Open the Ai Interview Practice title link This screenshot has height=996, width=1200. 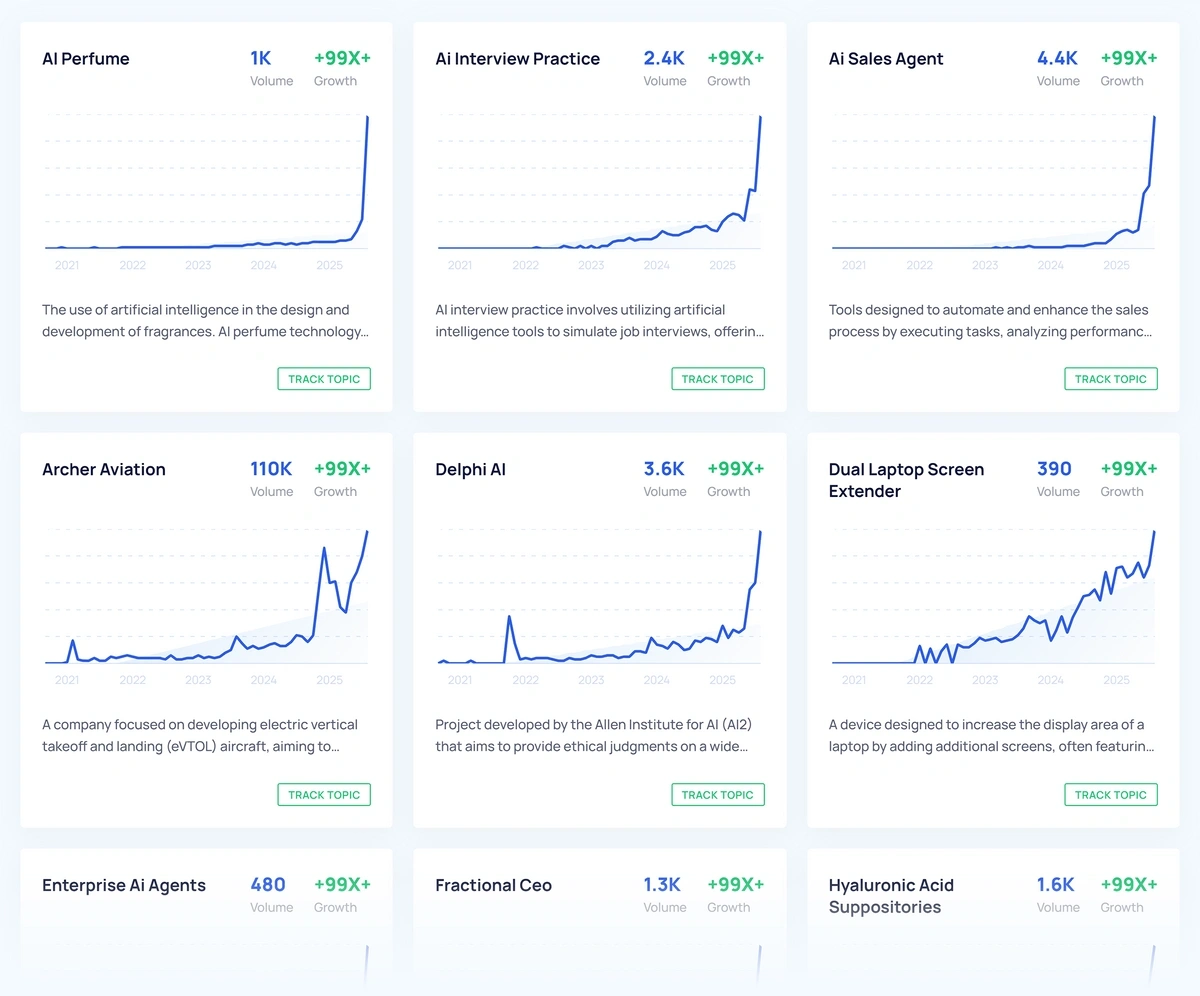click(517, 59)
